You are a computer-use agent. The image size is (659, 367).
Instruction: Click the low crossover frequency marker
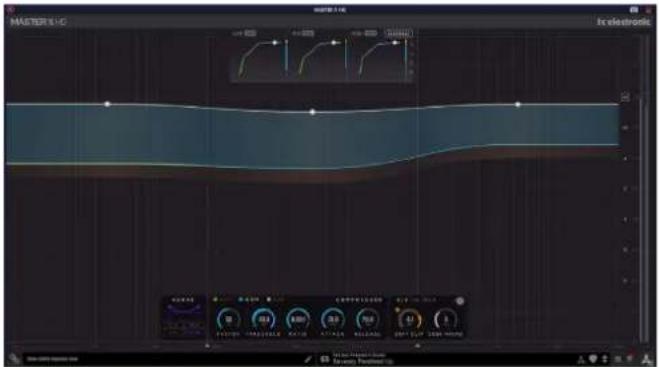tap(207, 346)
